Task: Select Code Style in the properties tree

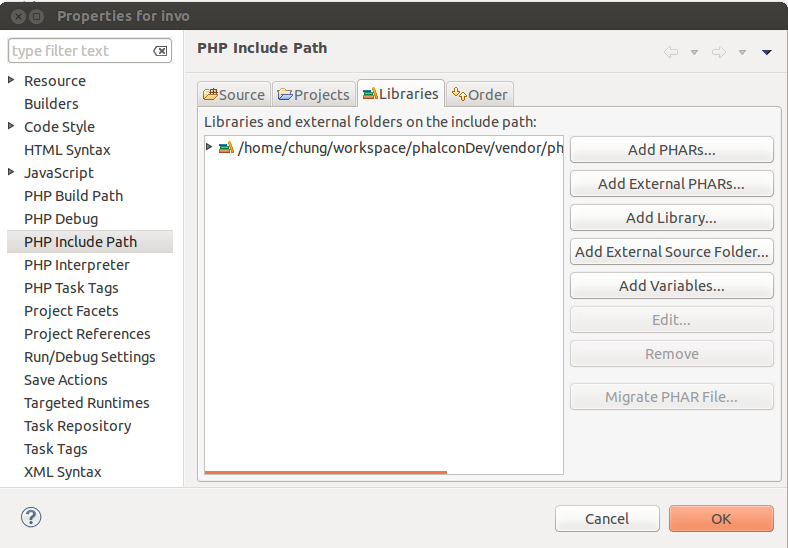Action: 59,127
